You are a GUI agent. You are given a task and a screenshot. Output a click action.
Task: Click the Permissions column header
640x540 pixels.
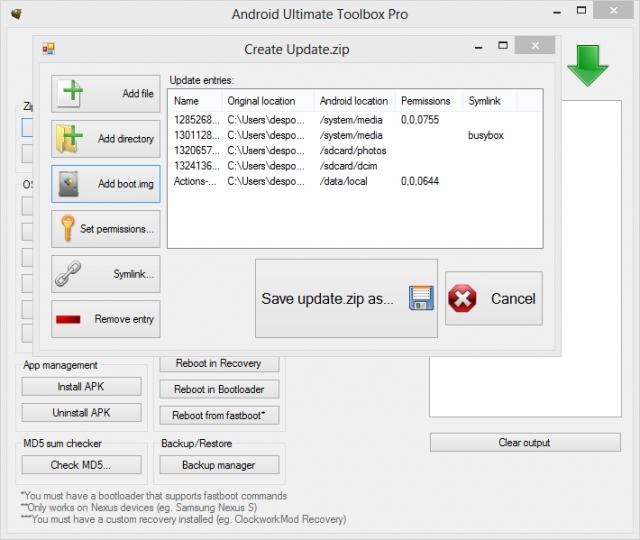(429, 101)
